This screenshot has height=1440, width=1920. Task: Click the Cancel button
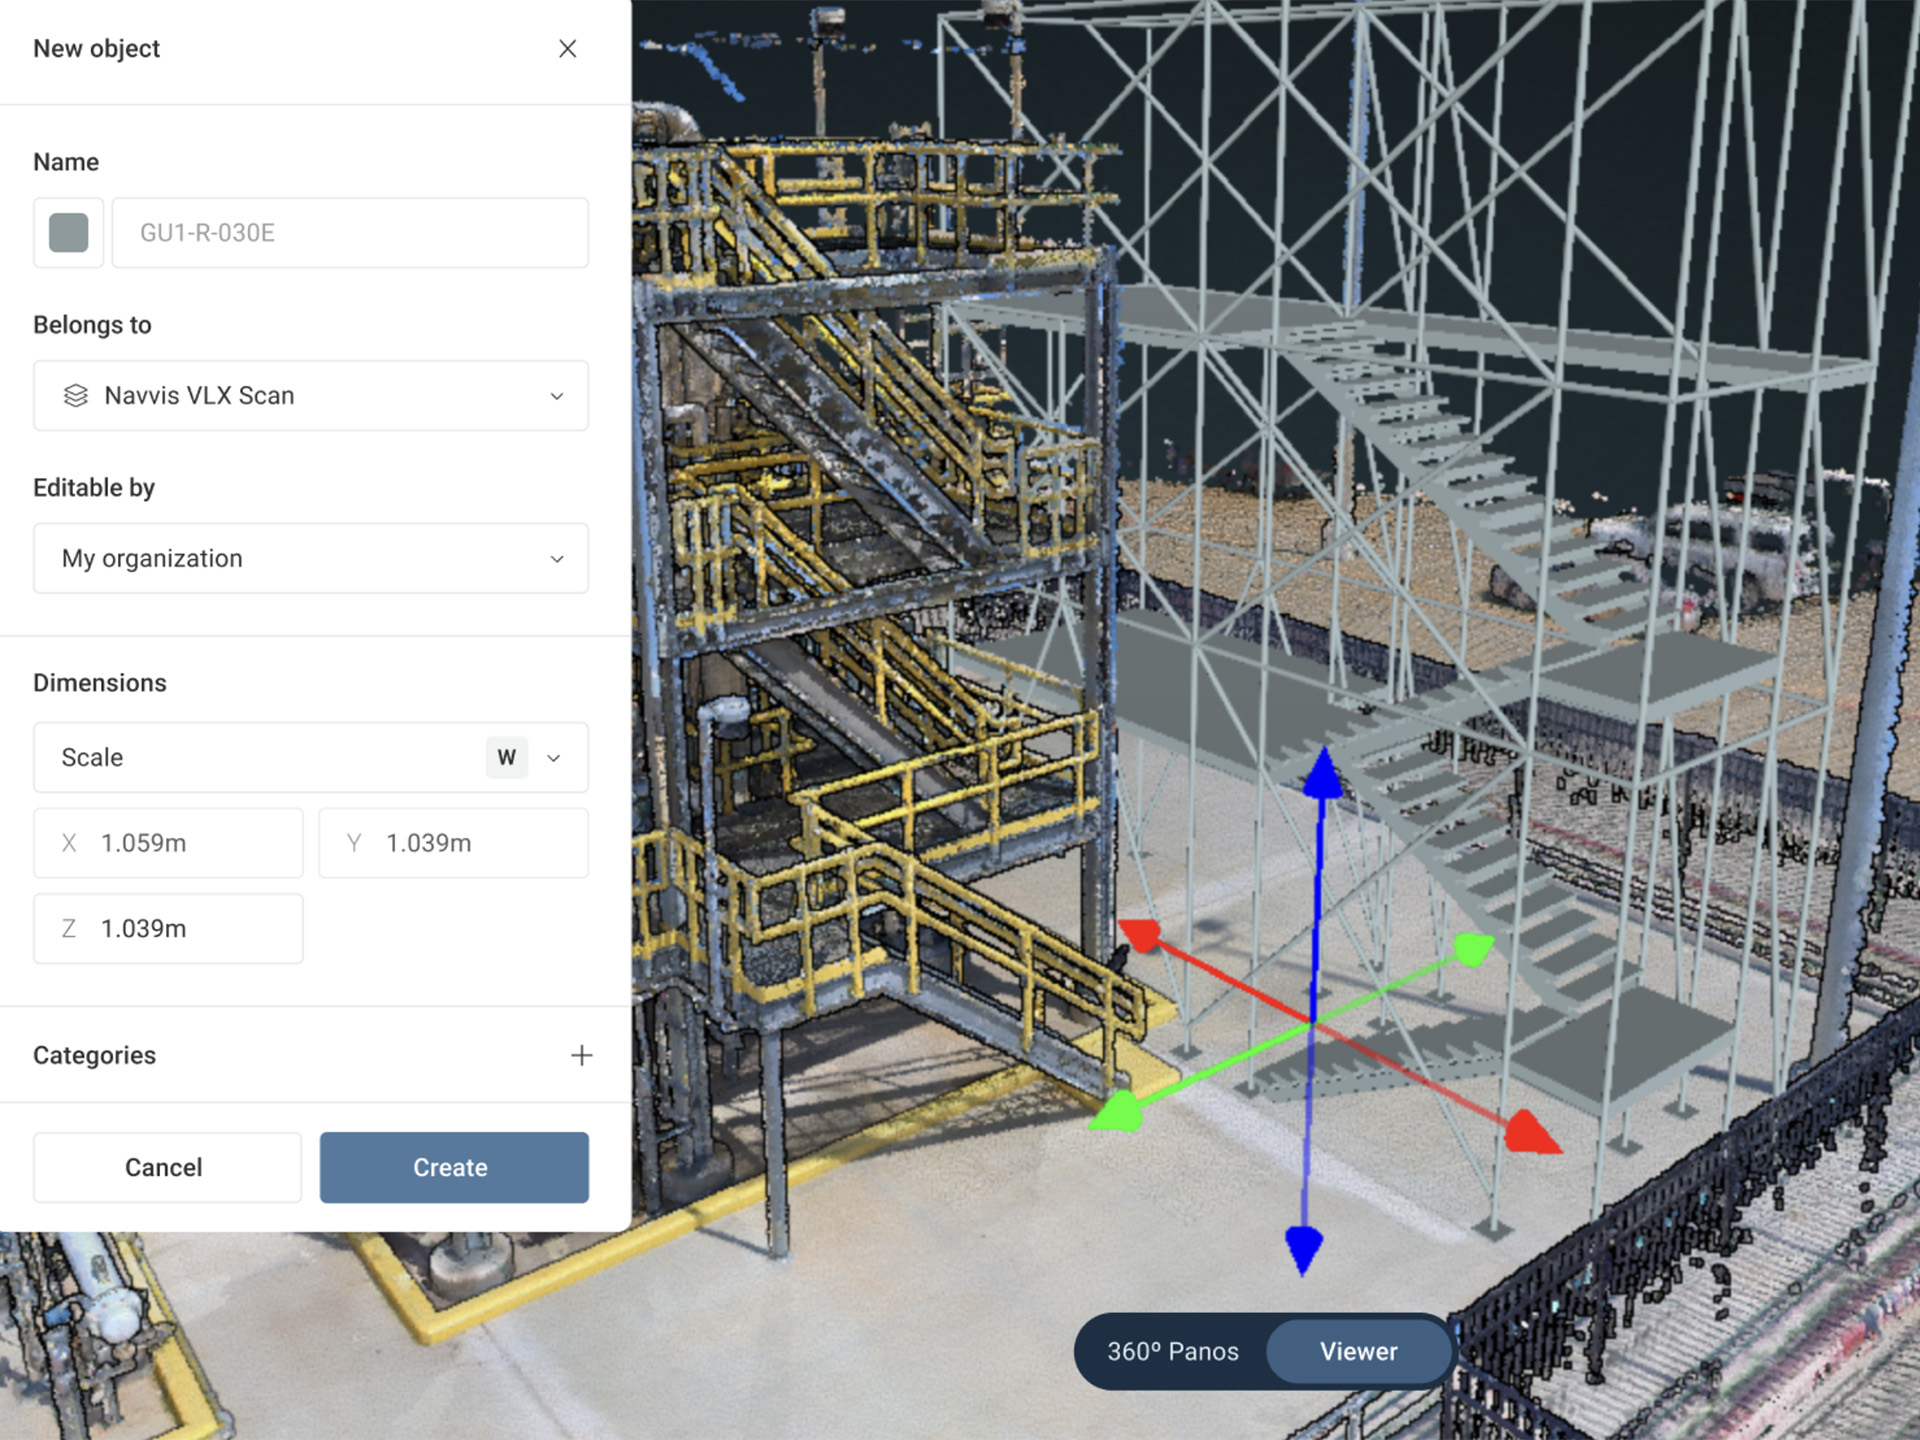coord(166,1167)
